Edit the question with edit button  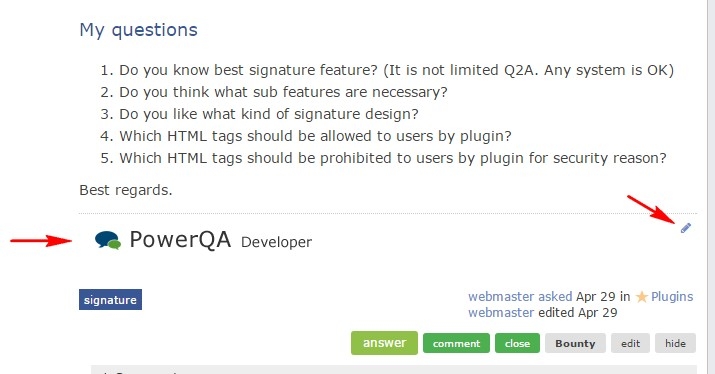tap(631, 343)
